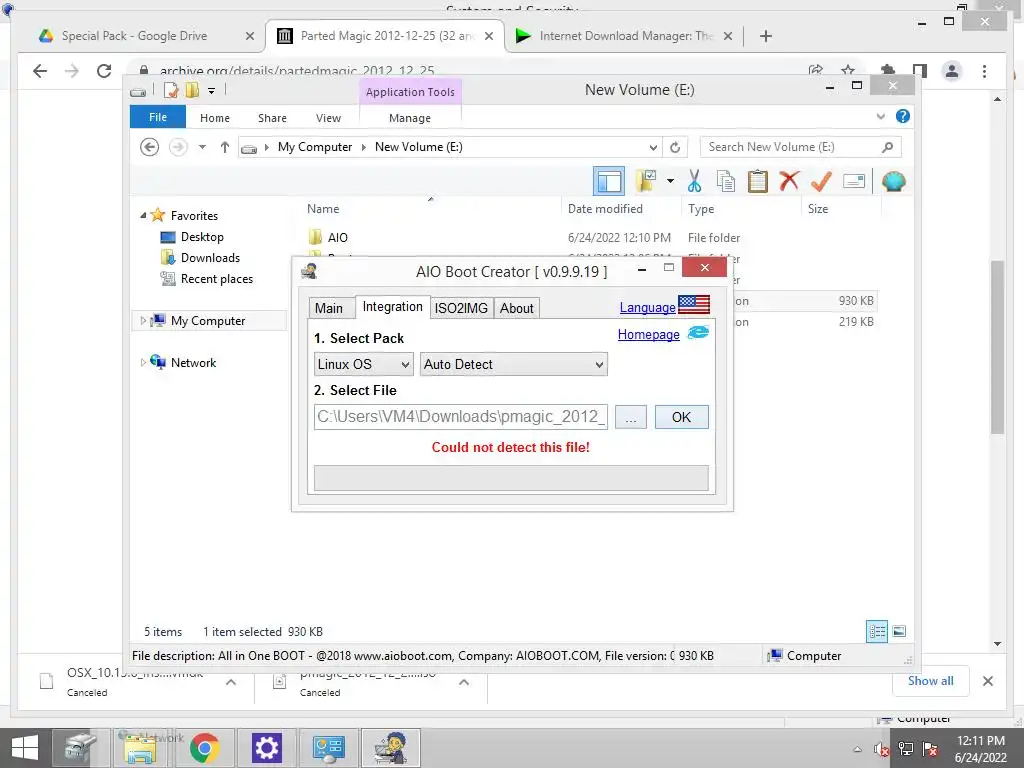The width and height of the screenshot is (1024, 768).
Task: Click the Copy documents icon
Action: point(726,181)
